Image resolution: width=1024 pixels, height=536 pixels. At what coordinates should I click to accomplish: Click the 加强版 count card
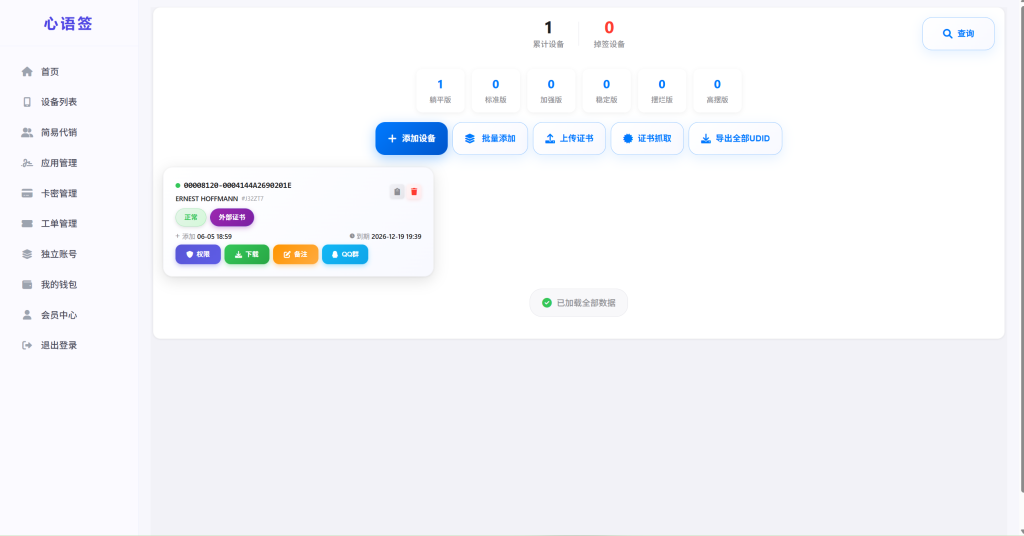point(551,91)
